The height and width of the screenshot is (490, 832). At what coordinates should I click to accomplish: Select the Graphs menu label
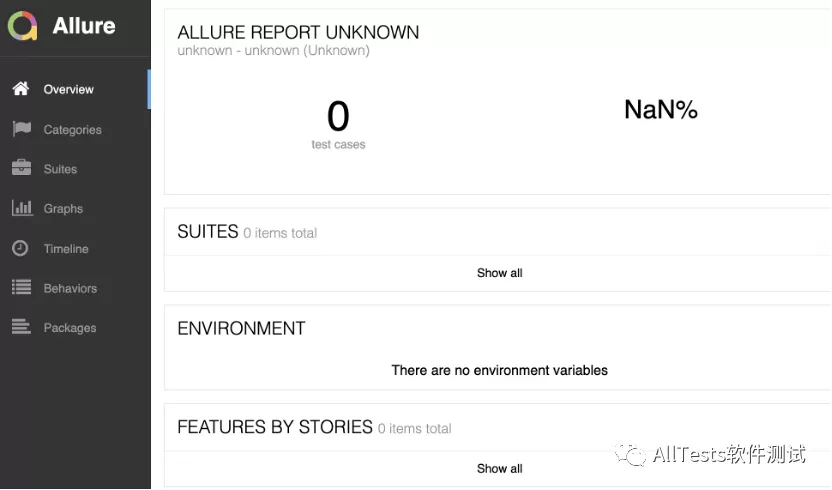tap(63, 209)
